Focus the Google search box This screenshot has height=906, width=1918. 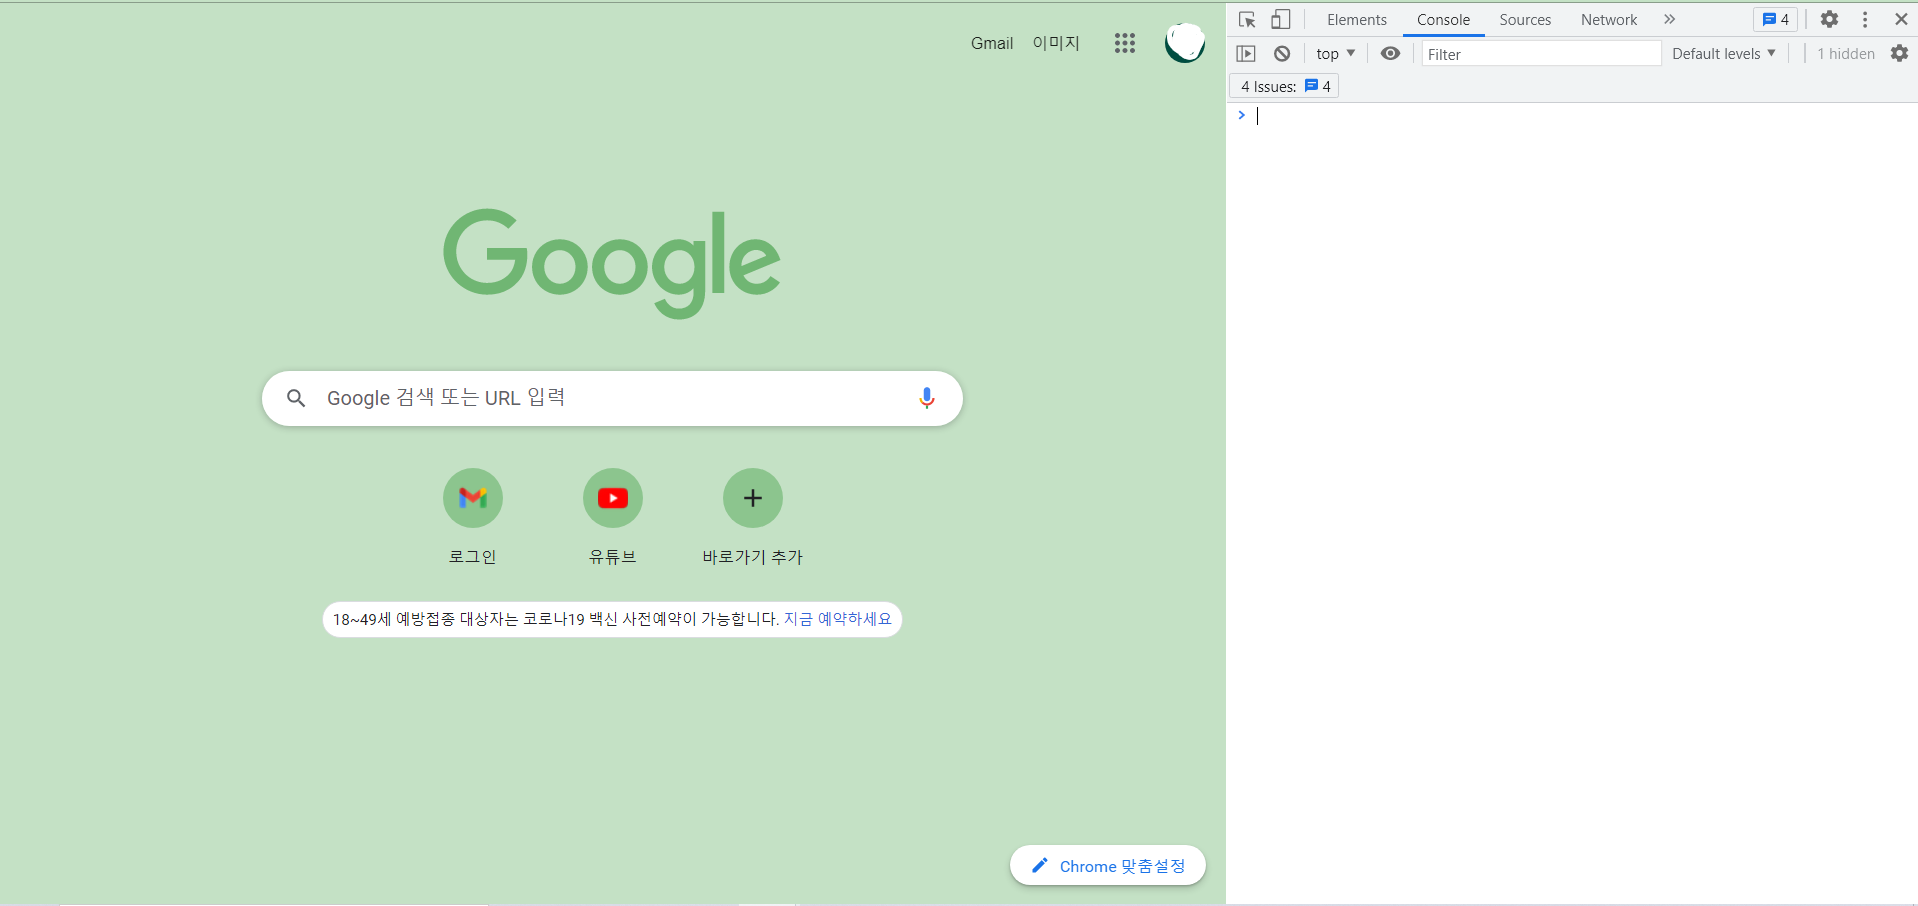tap(612, 398)
